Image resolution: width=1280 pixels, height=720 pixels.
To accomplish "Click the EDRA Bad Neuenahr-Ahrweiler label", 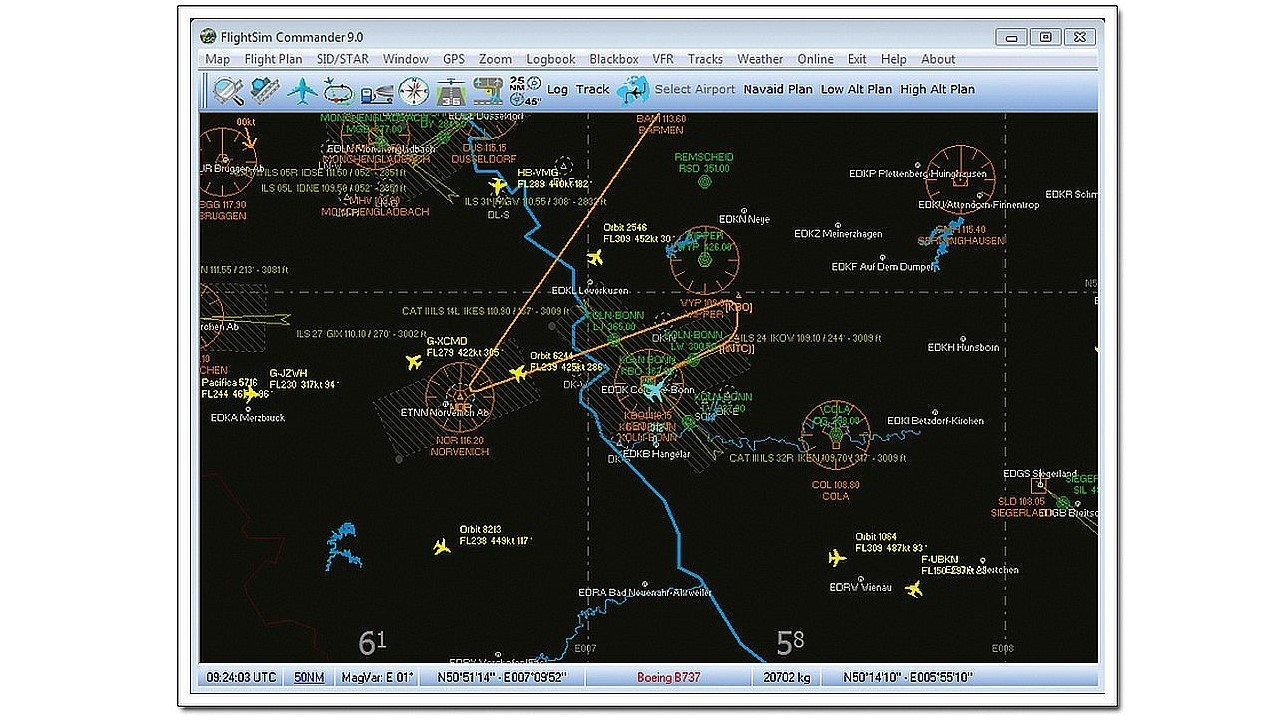I will 645,593.
